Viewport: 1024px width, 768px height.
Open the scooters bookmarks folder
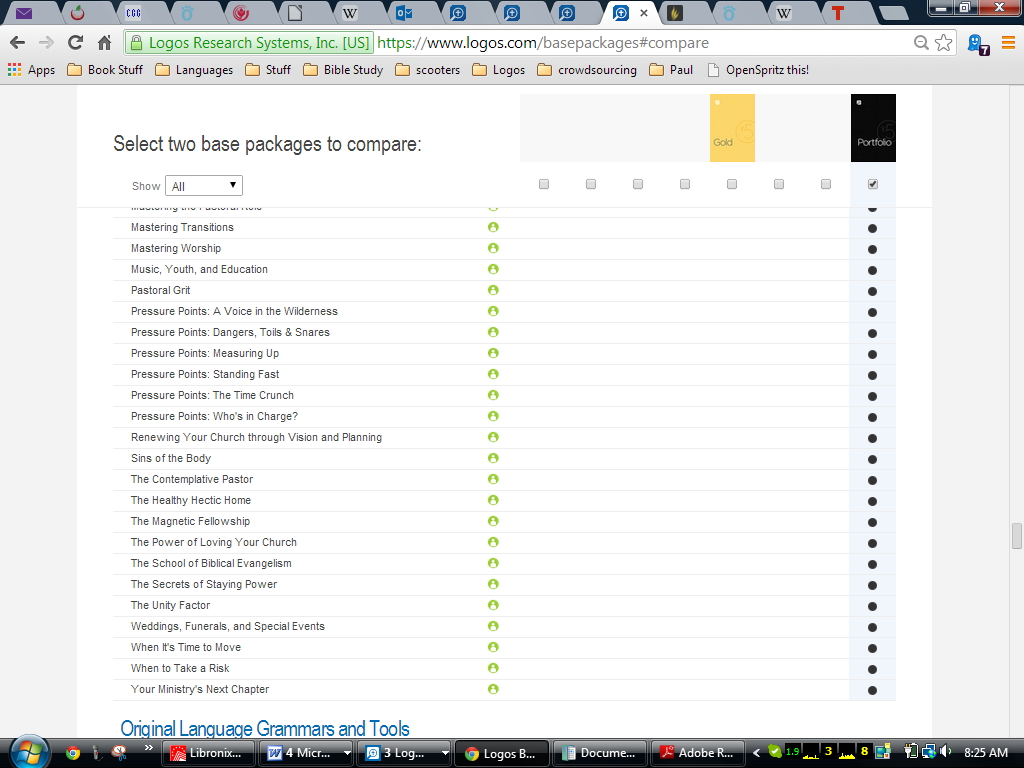[428, 70]
